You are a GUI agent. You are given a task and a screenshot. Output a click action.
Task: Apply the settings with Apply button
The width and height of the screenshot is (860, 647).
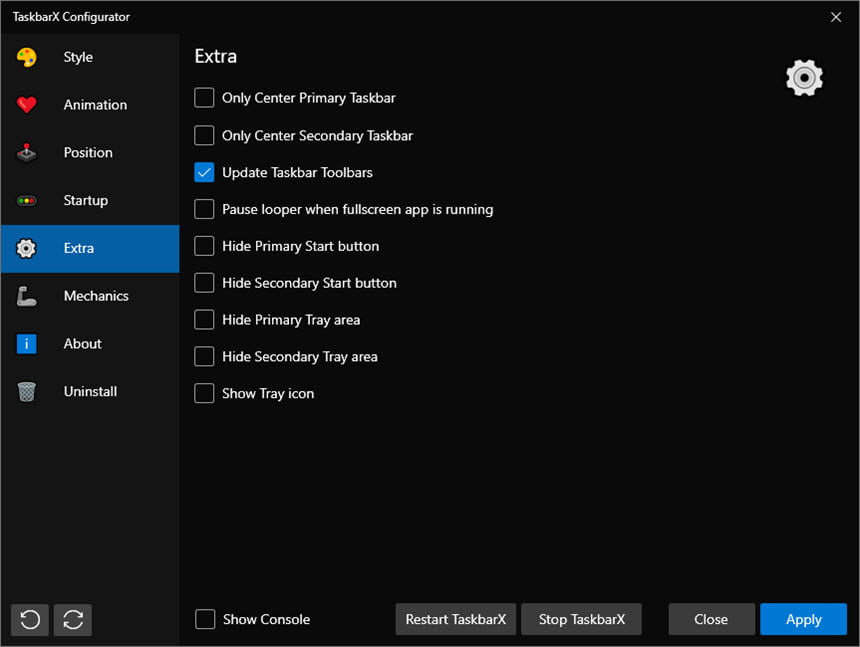point(804,620)
